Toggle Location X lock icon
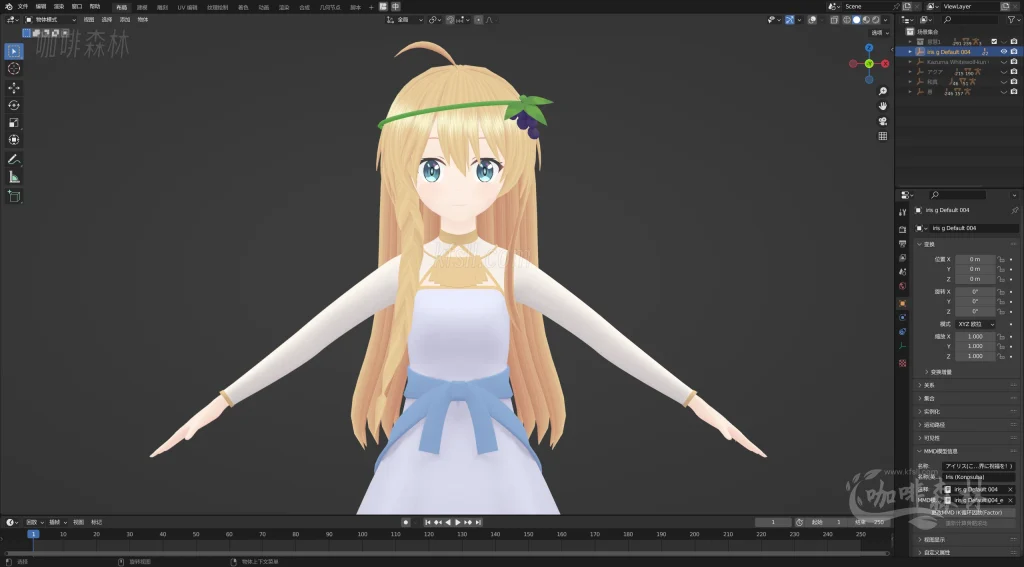The width and height of the screenshot is (1024, 567). tap(1000, 259)
